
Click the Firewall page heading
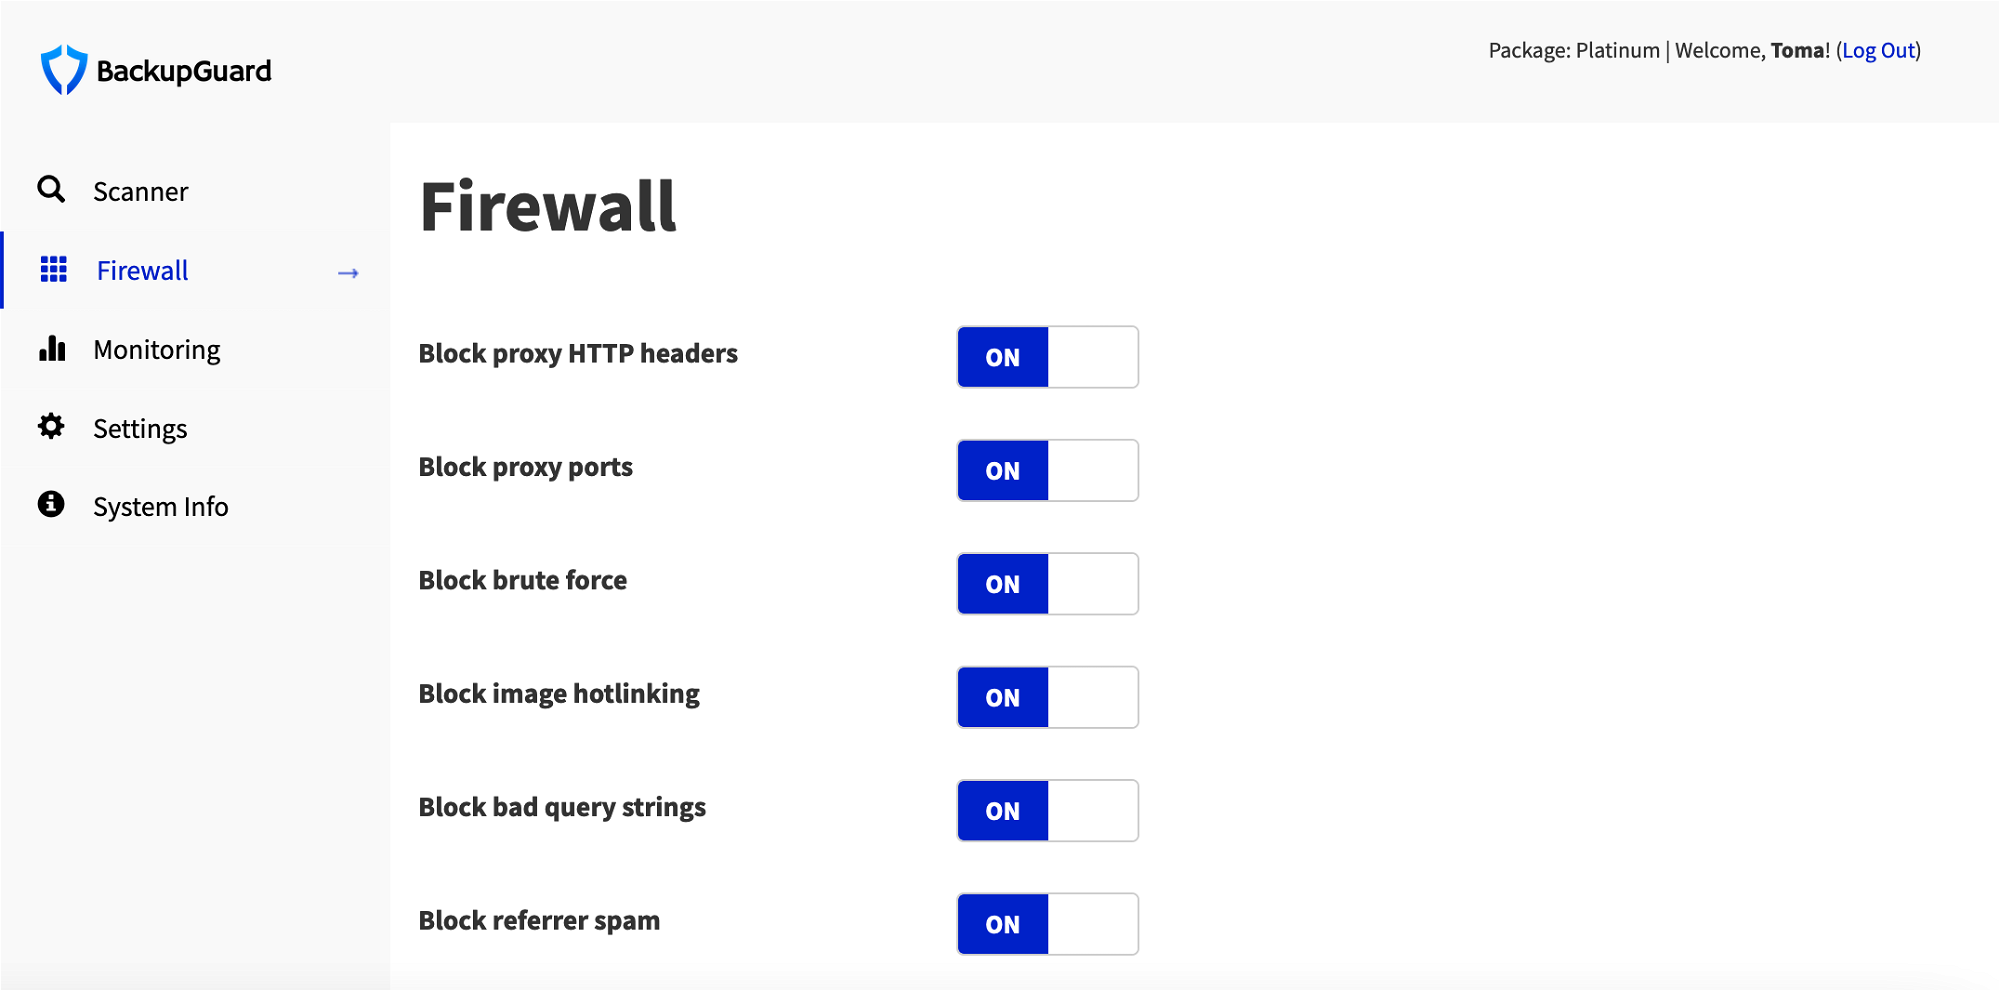tap(548, 207)
